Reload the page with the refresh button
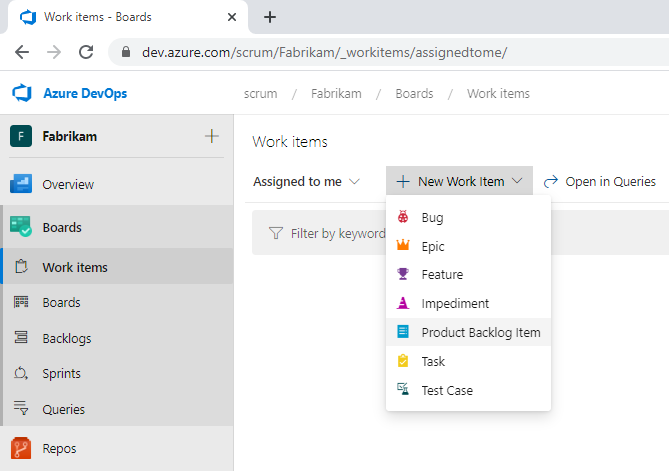This screenshot has height=471, width=669. coord(86,52)
